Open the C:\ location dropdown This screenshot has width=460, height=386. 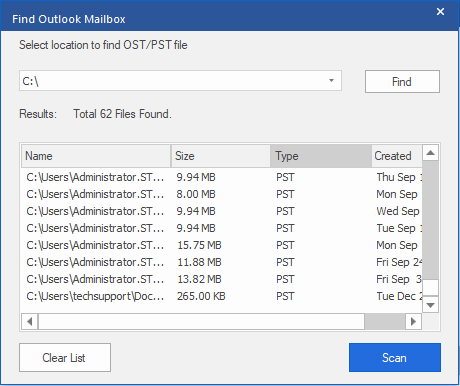(x=331, y=81)
